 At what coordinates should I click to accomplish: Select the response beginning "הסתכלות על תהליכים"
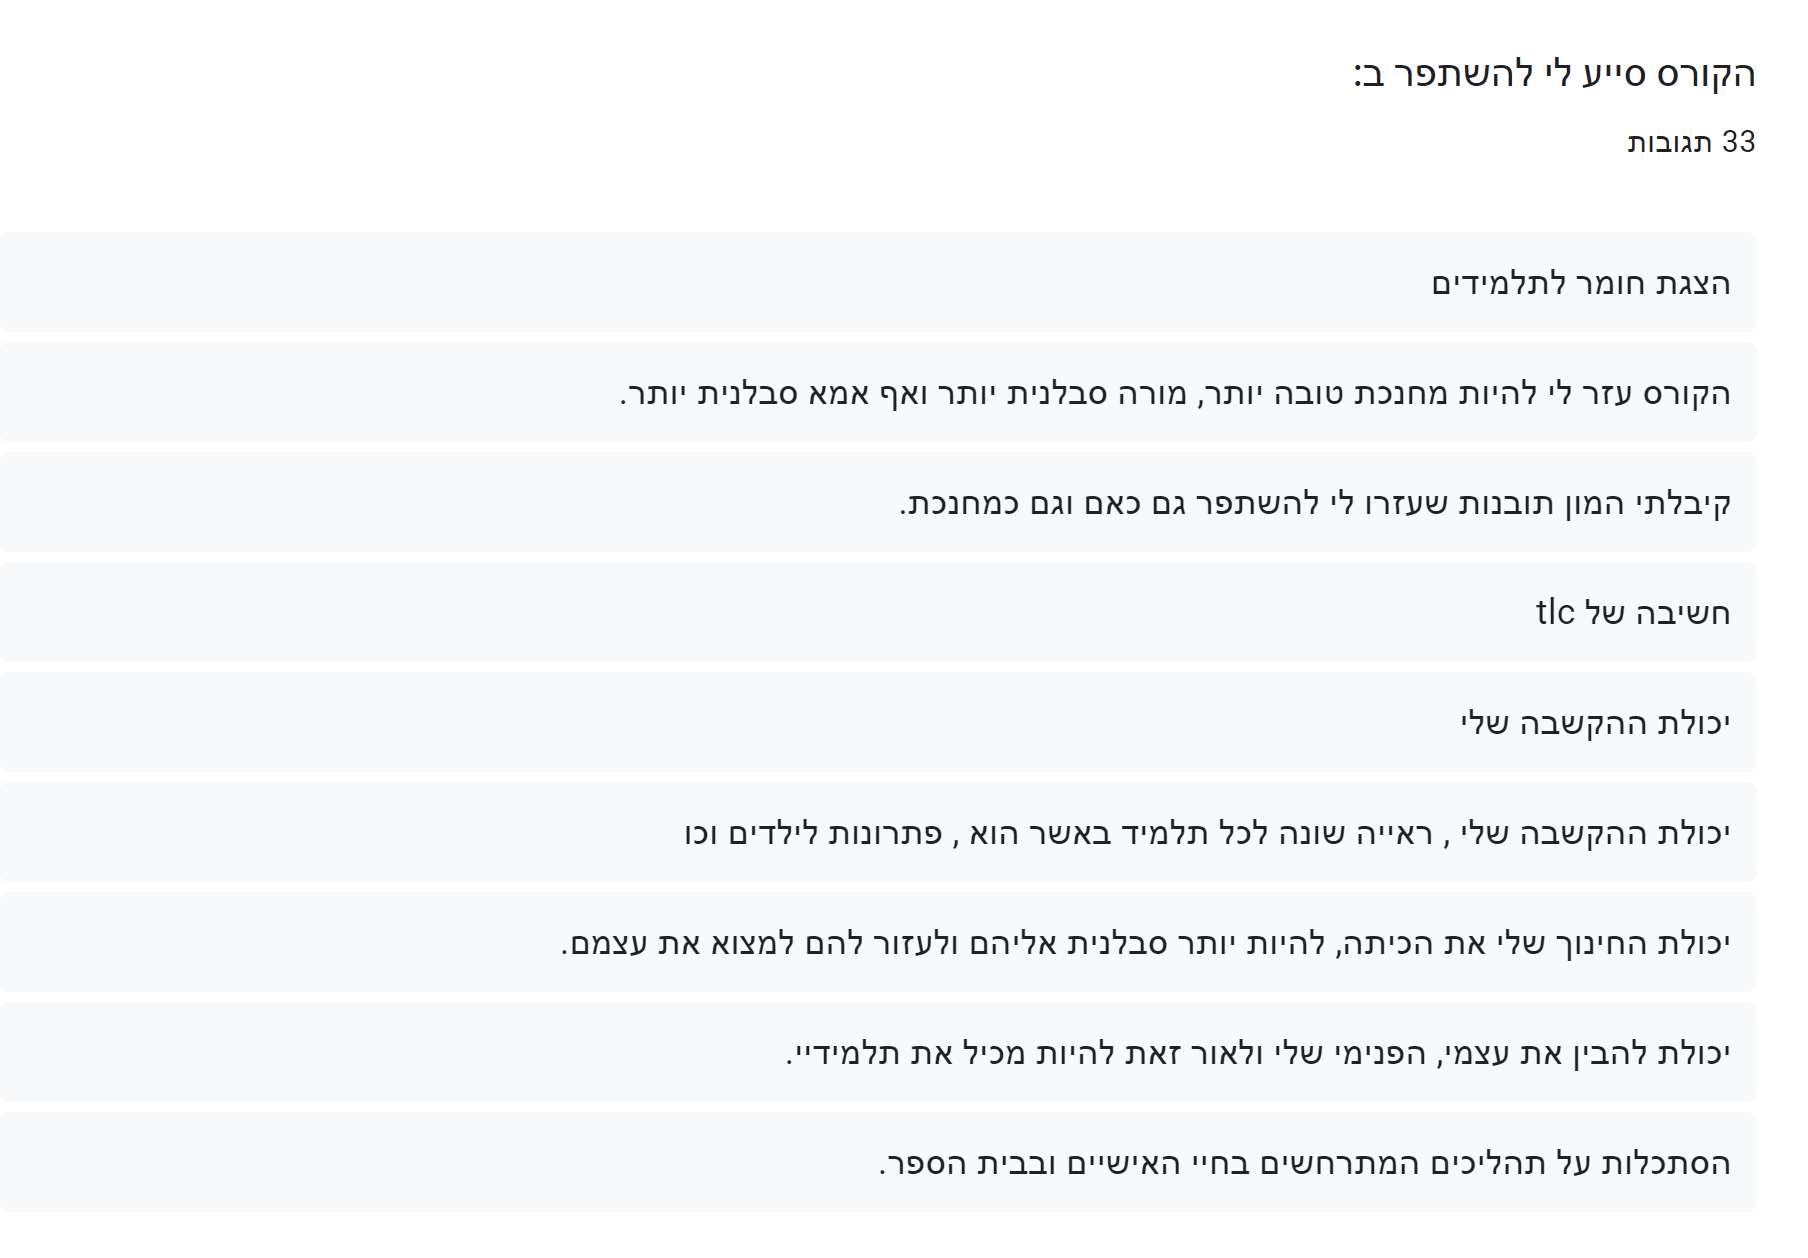tap(1304, 1163)
